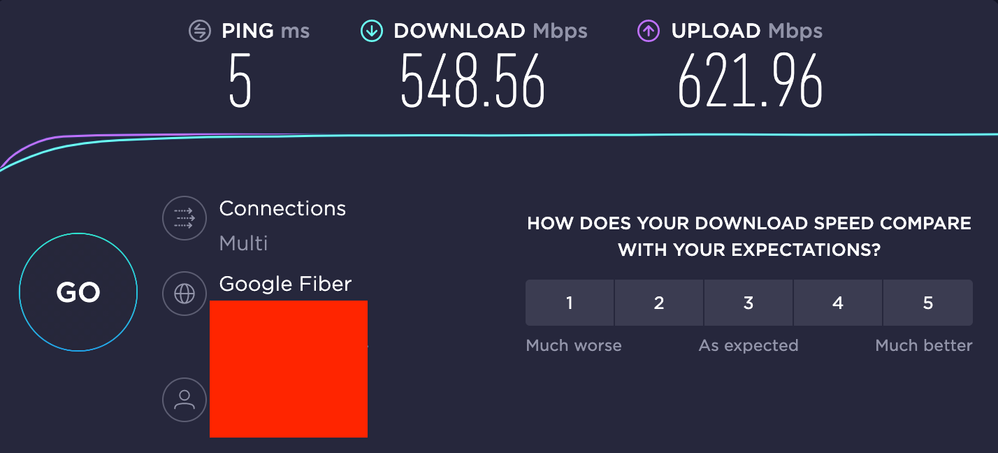Choose rating 2 for download speed
This screenshot has height=453, width=998.
click(x=659, y=303)
